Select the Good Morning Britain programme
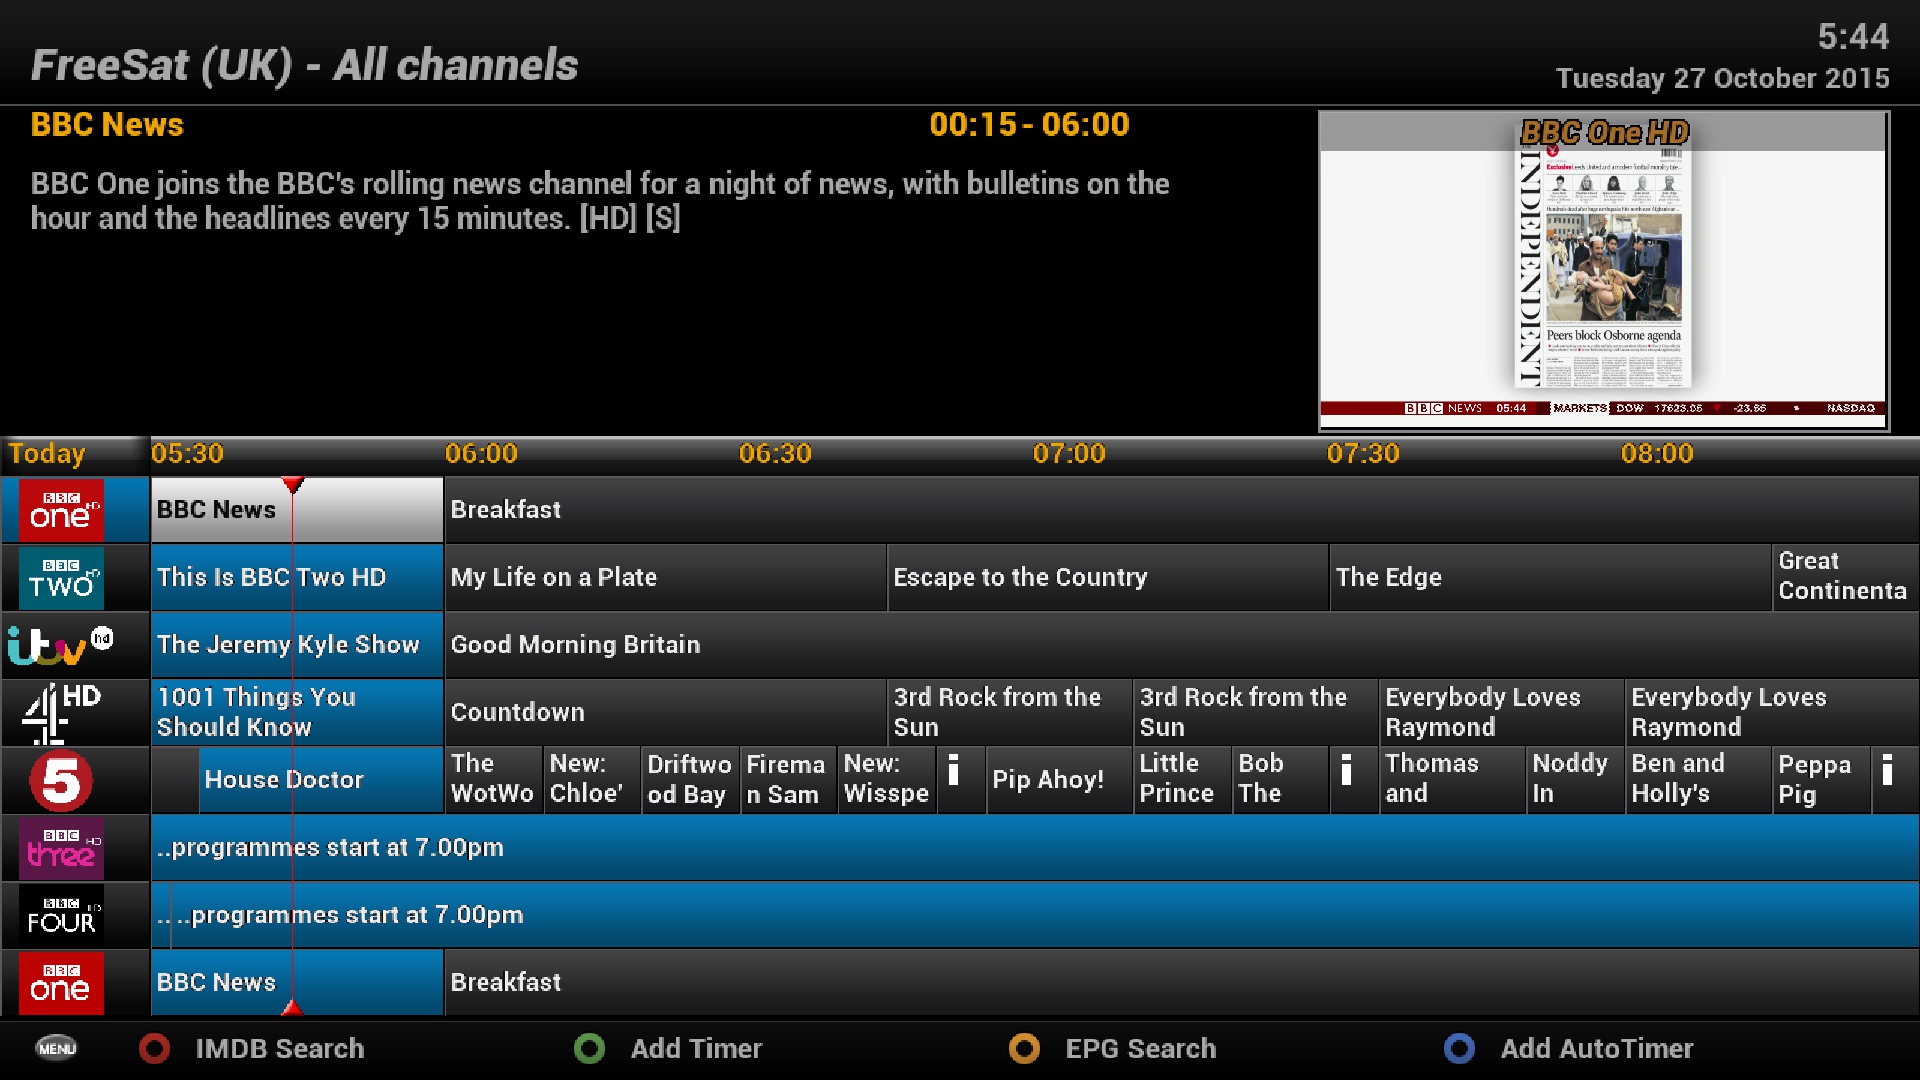The width and height of the screenshot is (1920, 1080). click(575, 645)
